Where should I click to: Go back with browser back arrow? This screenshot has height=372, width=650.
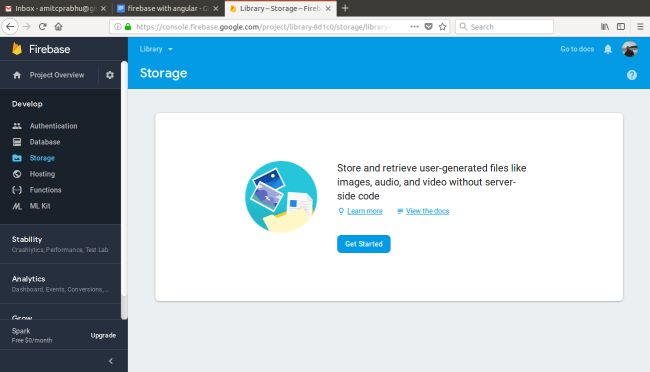(10, 27)
